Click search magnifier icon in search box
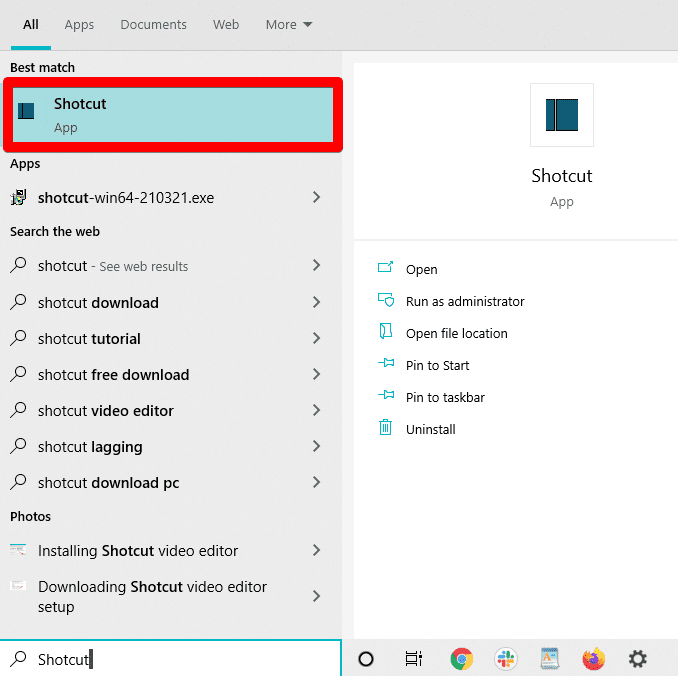 18,659
